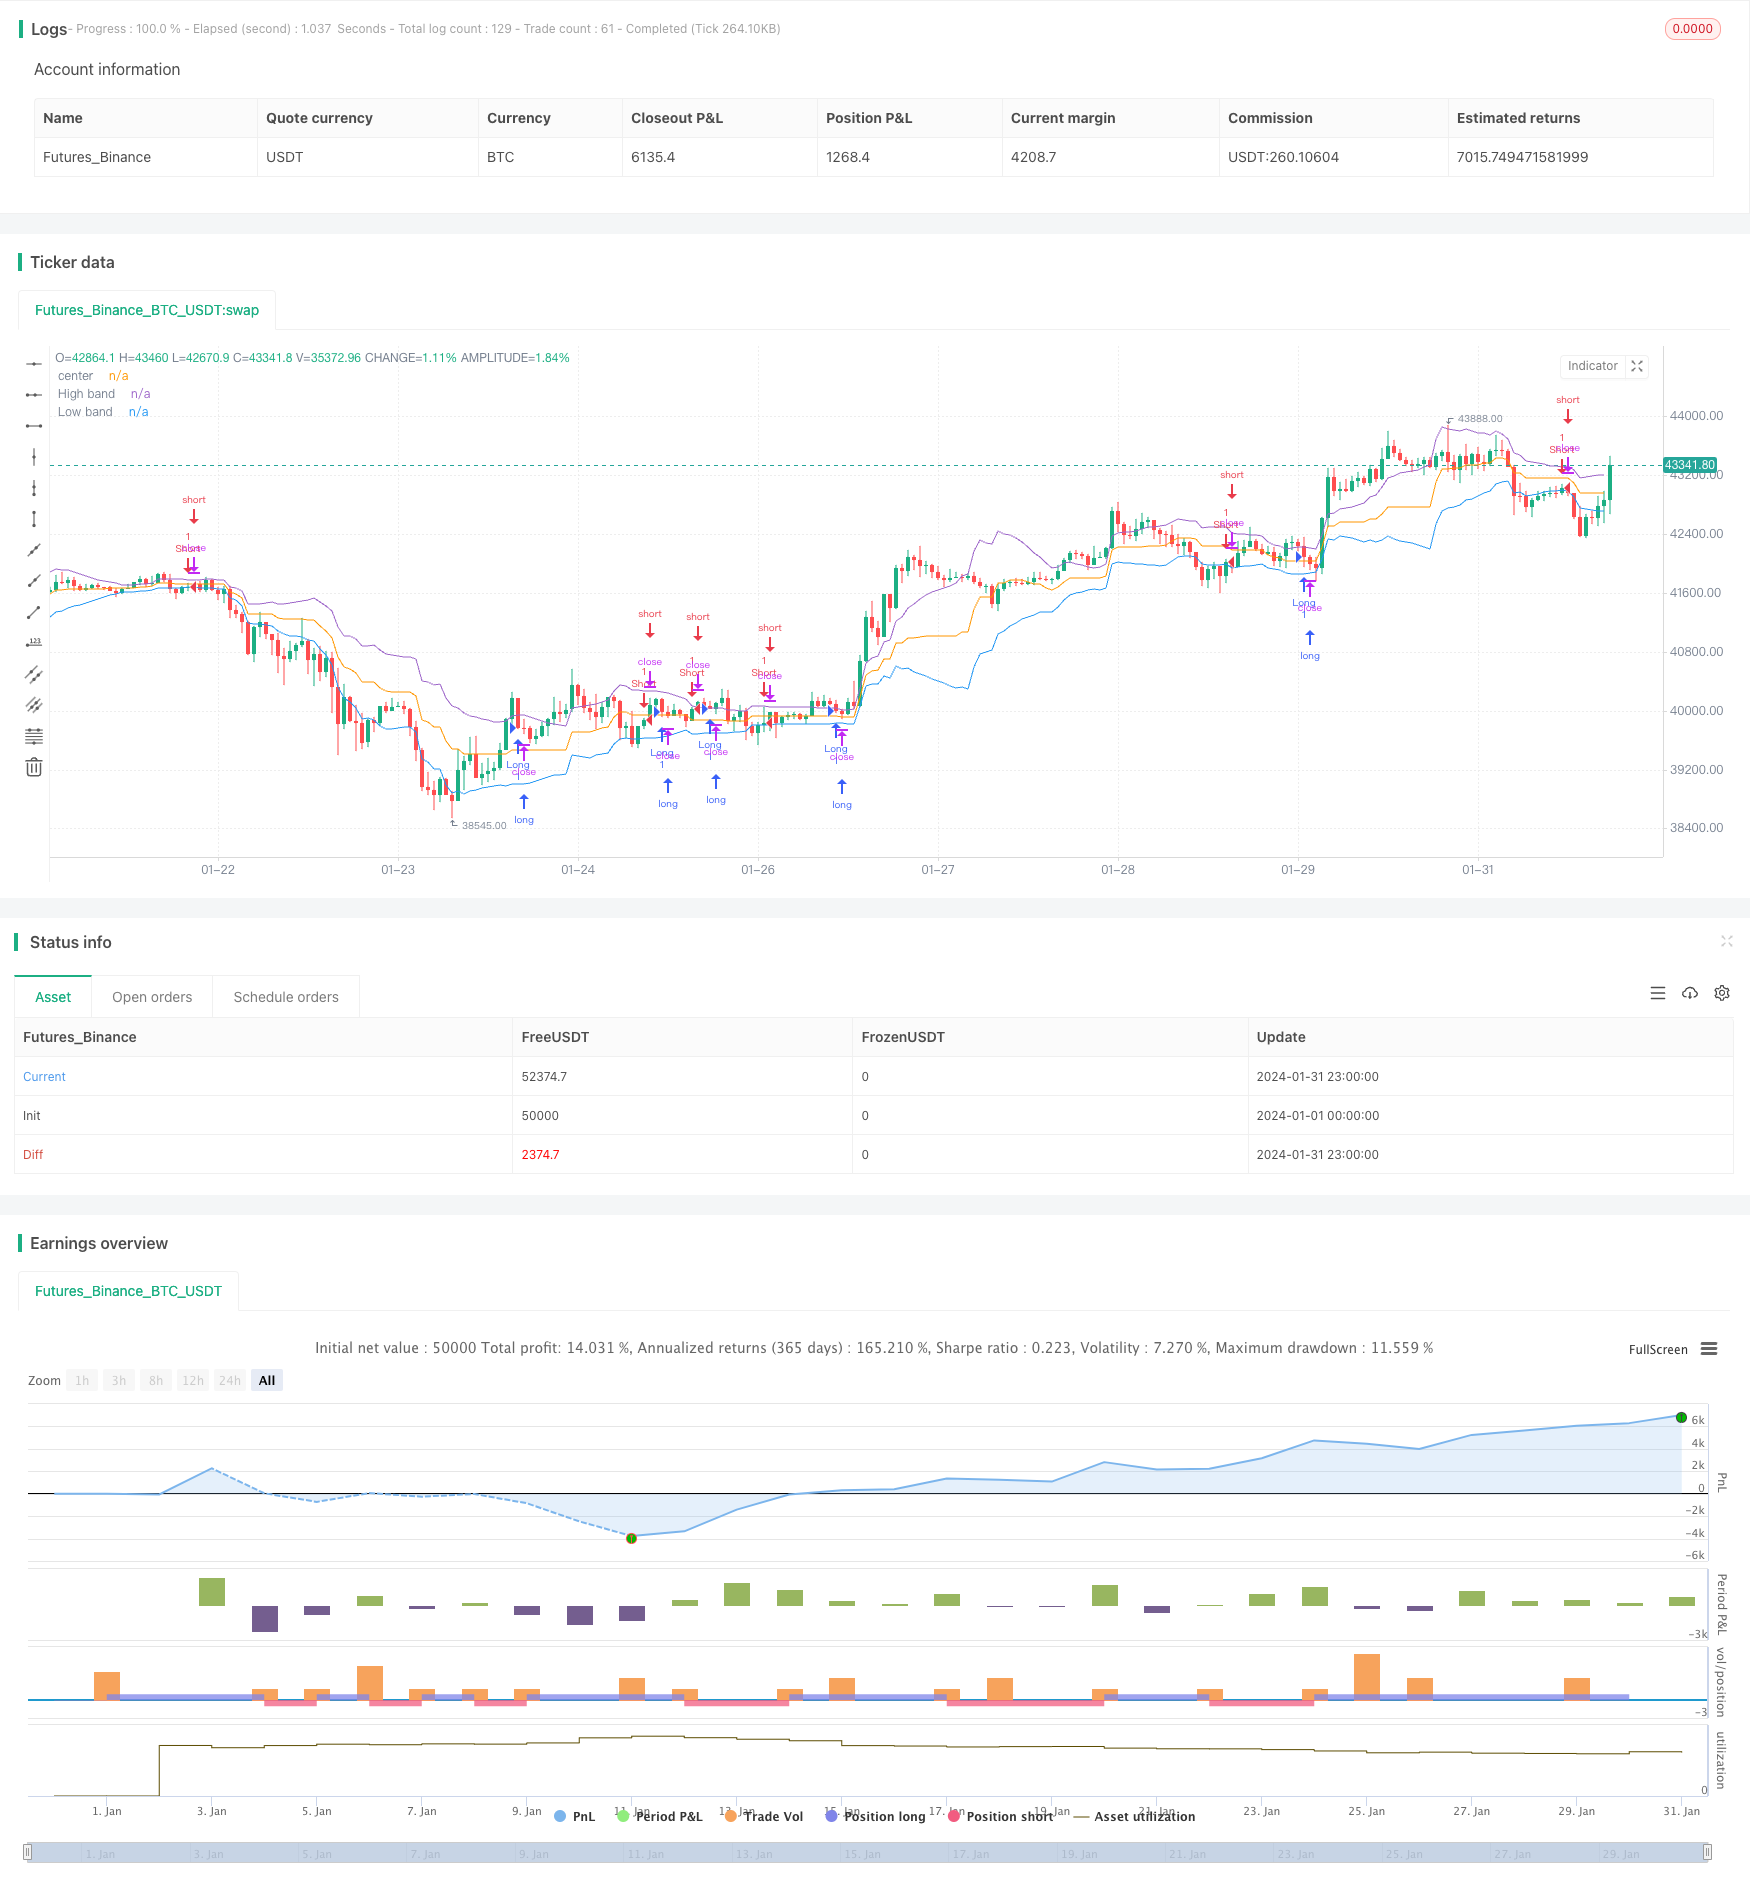Select the parallel straight lines tool
This screenshot has height=1892, width=1750.
pyautogui.click(x=34, y=705)
